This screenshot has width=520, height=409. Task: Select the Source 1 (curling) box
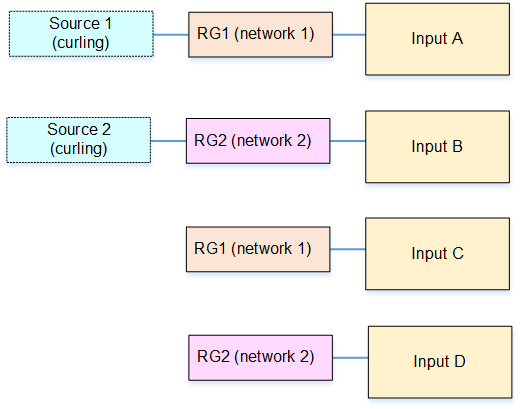(81, 34)
